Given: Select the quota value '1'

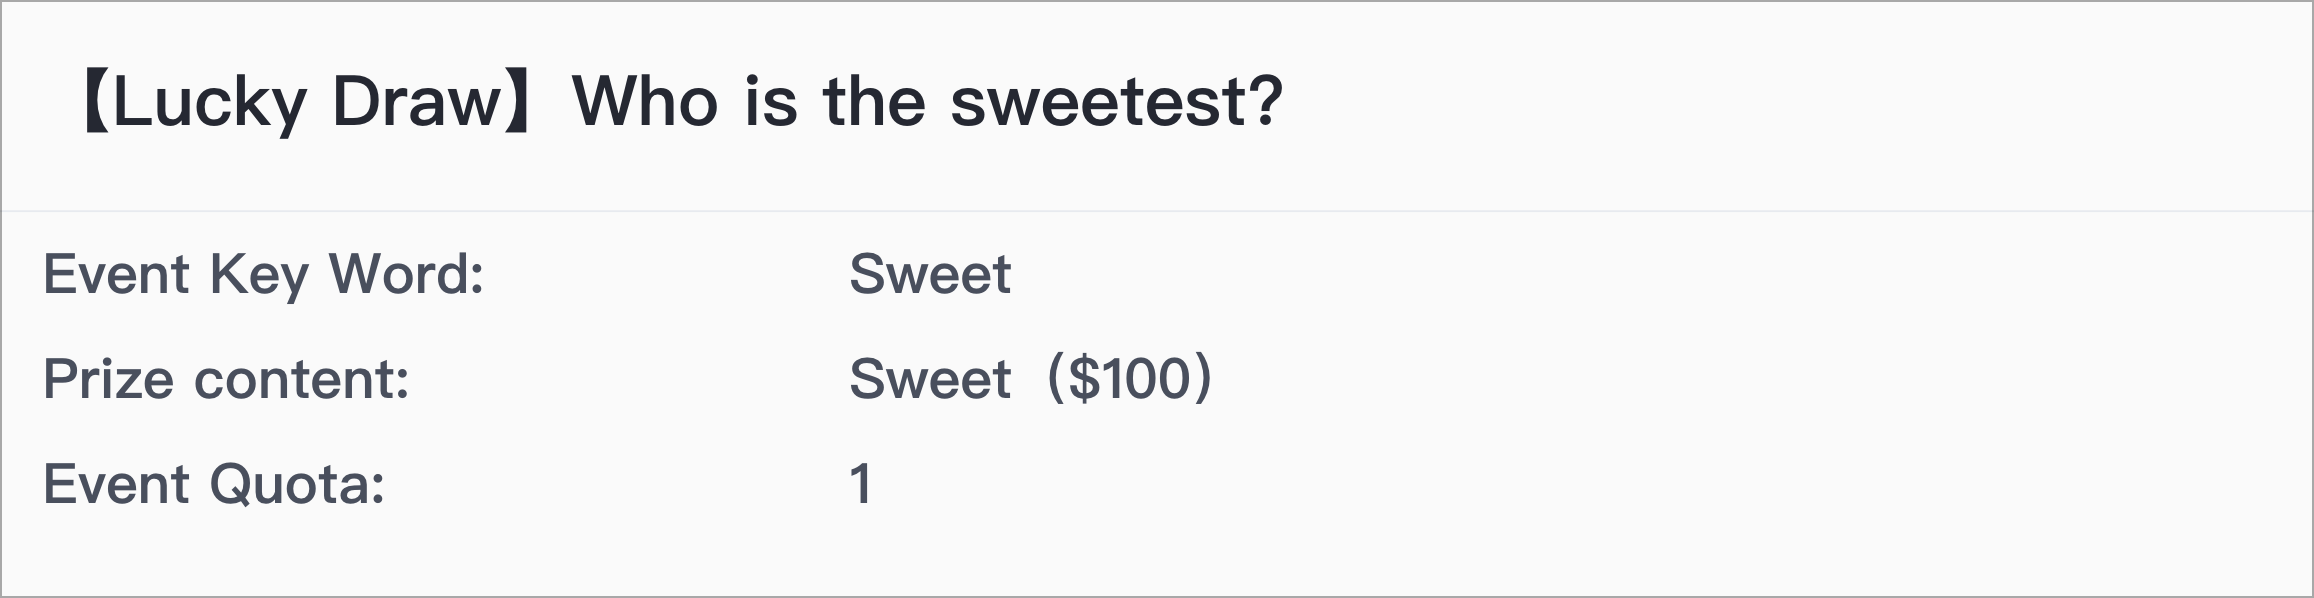Looking at the screenshot, I should click(861, 484).
